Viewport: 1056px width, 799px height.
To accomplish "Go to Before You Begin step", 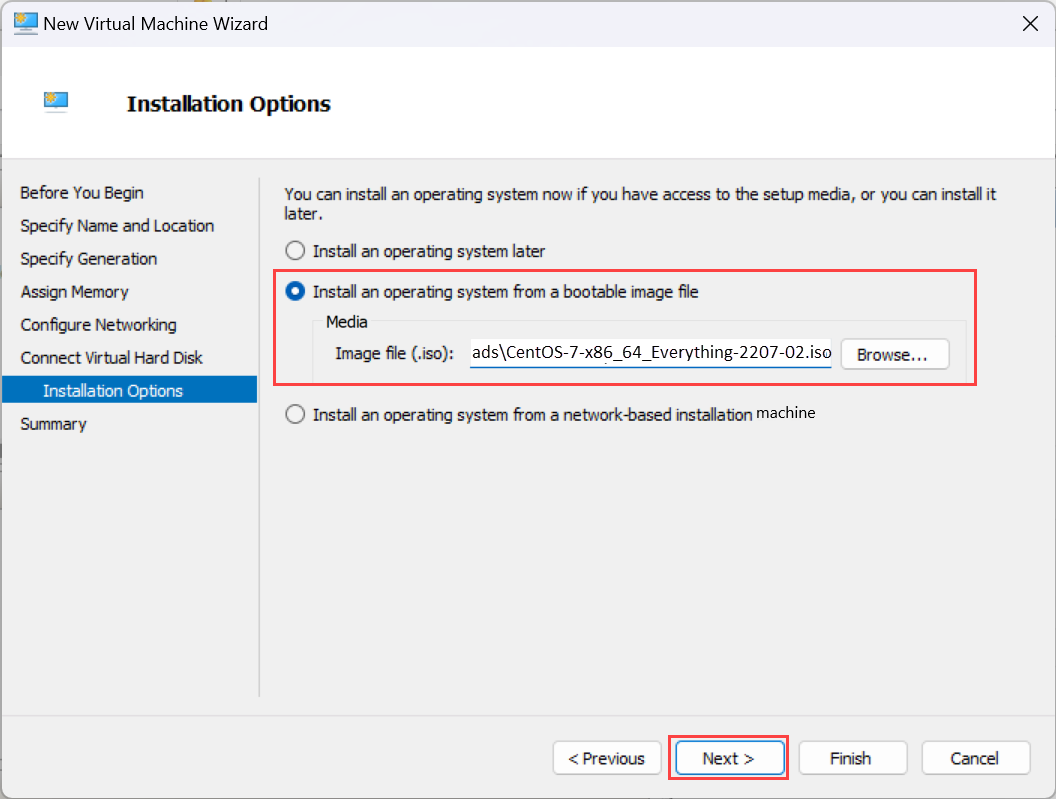I will pos(82,193).
